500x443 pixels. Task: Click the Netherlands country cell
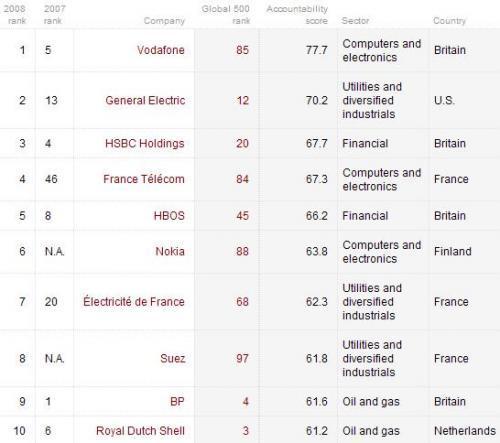coord(465,431)
